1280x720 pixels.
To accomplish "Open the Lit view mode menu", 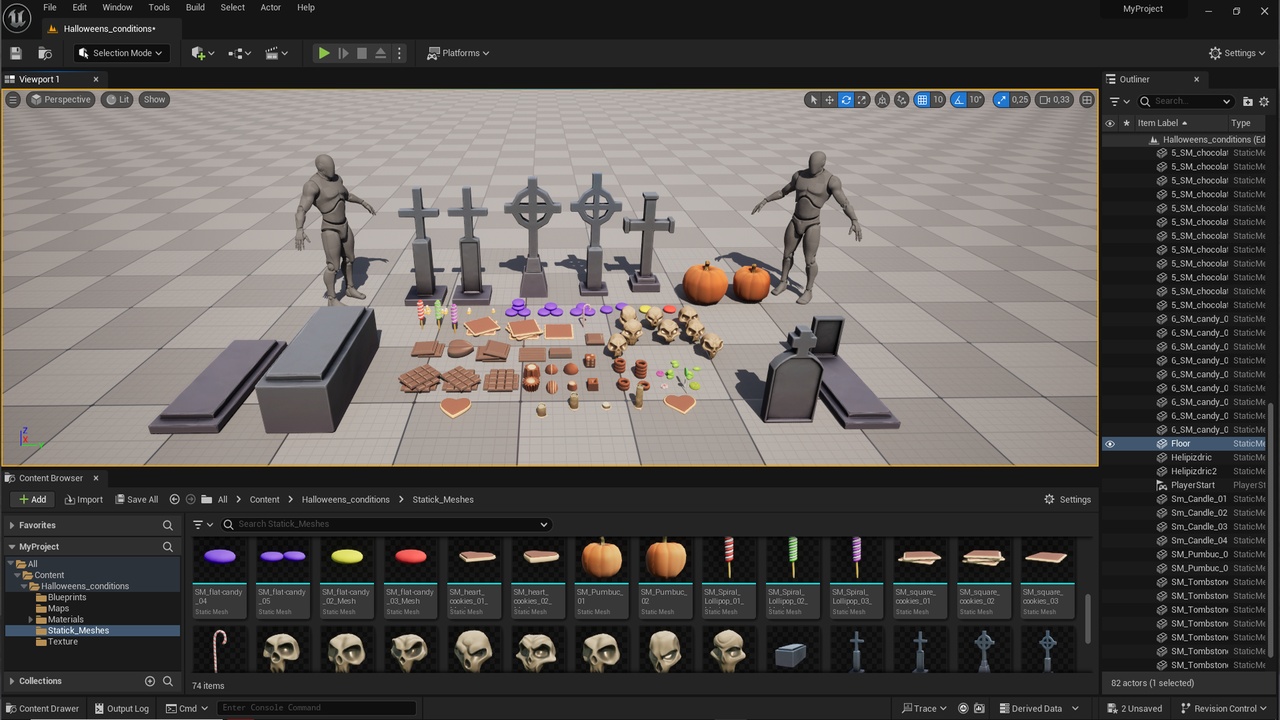I will tap(117, 100).
